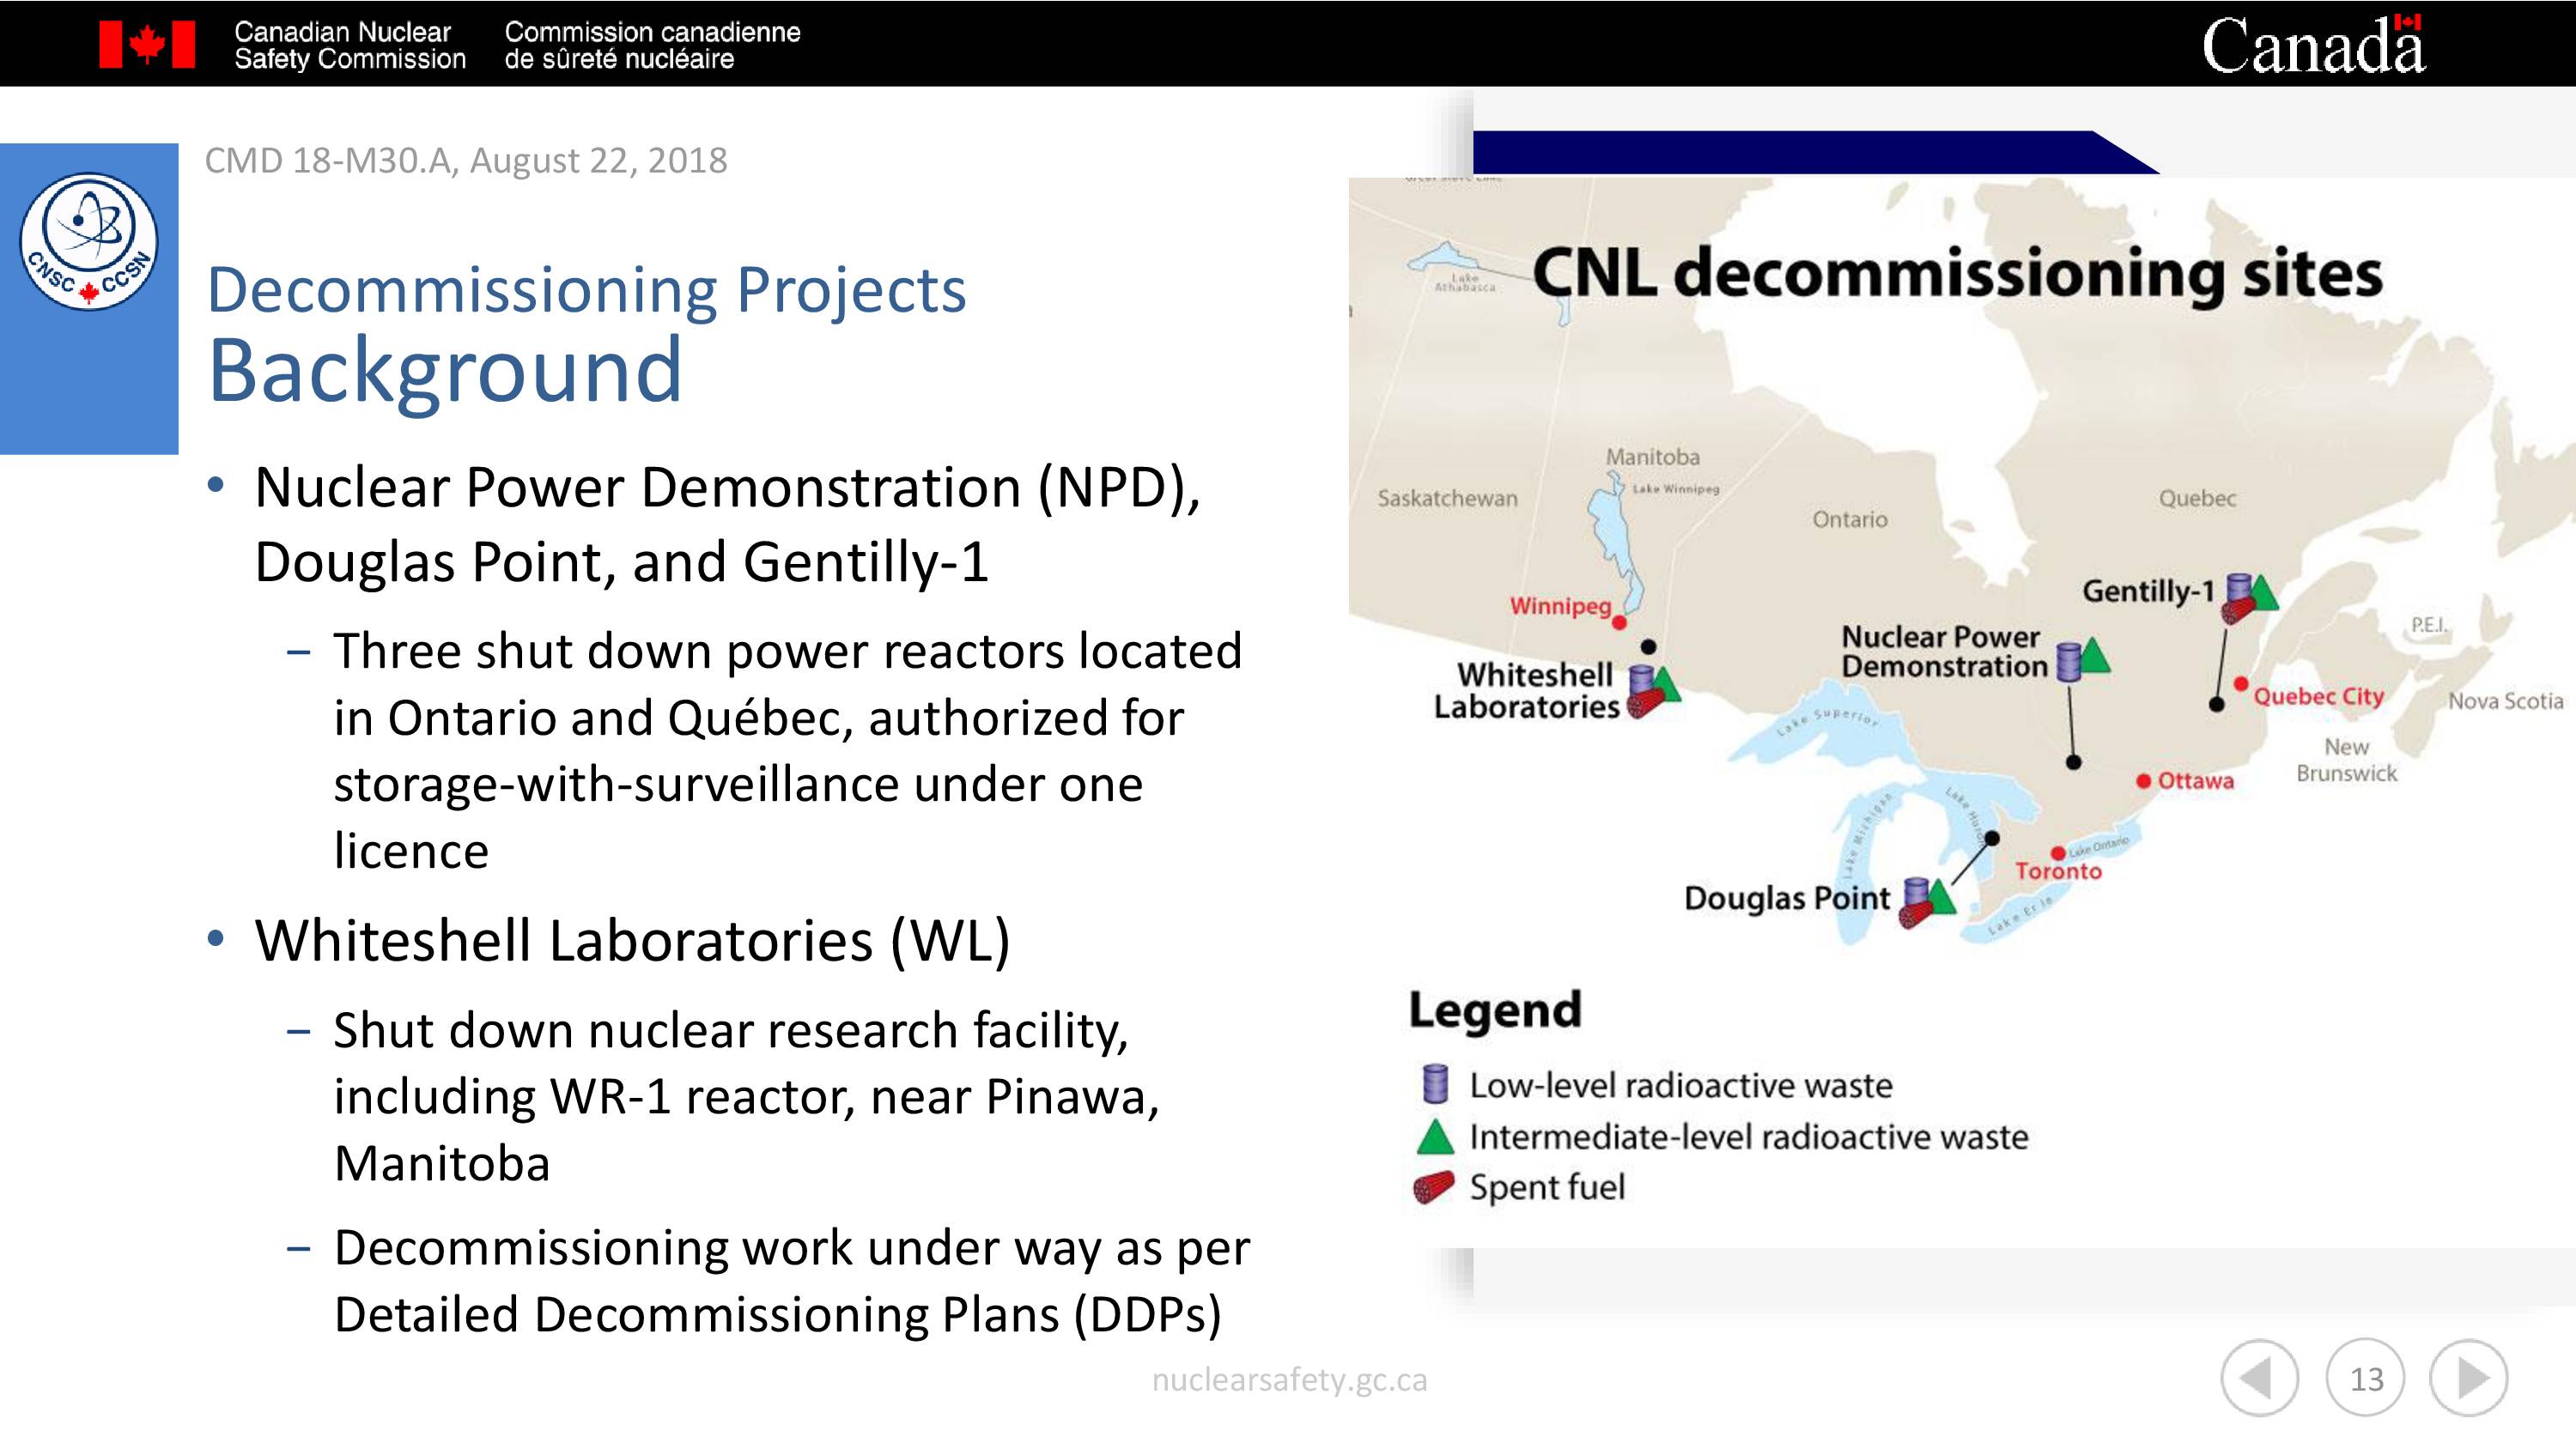Click the CNSC CCSN atom logo

pyautogui.click(x=89, y=241)
